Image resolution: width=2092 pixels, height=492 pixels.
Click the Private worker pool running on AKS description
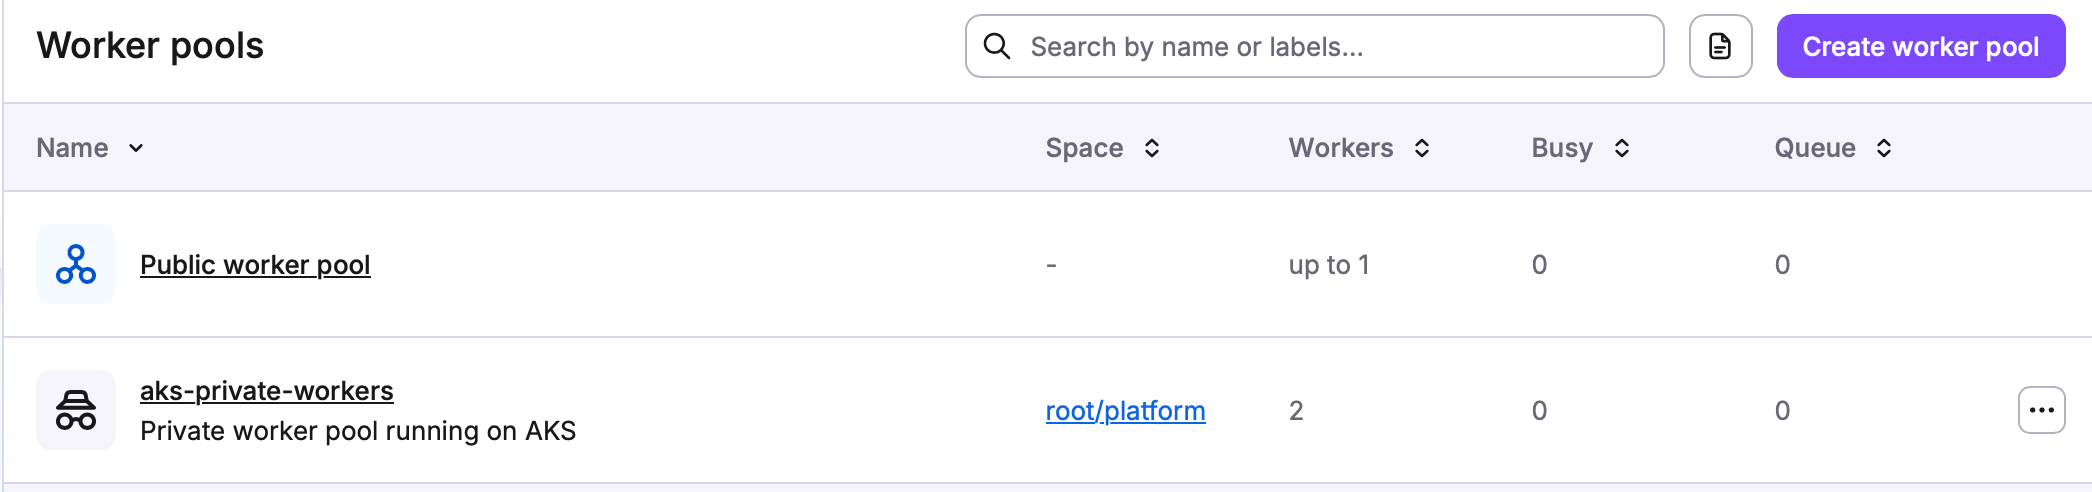pos(358,431)
